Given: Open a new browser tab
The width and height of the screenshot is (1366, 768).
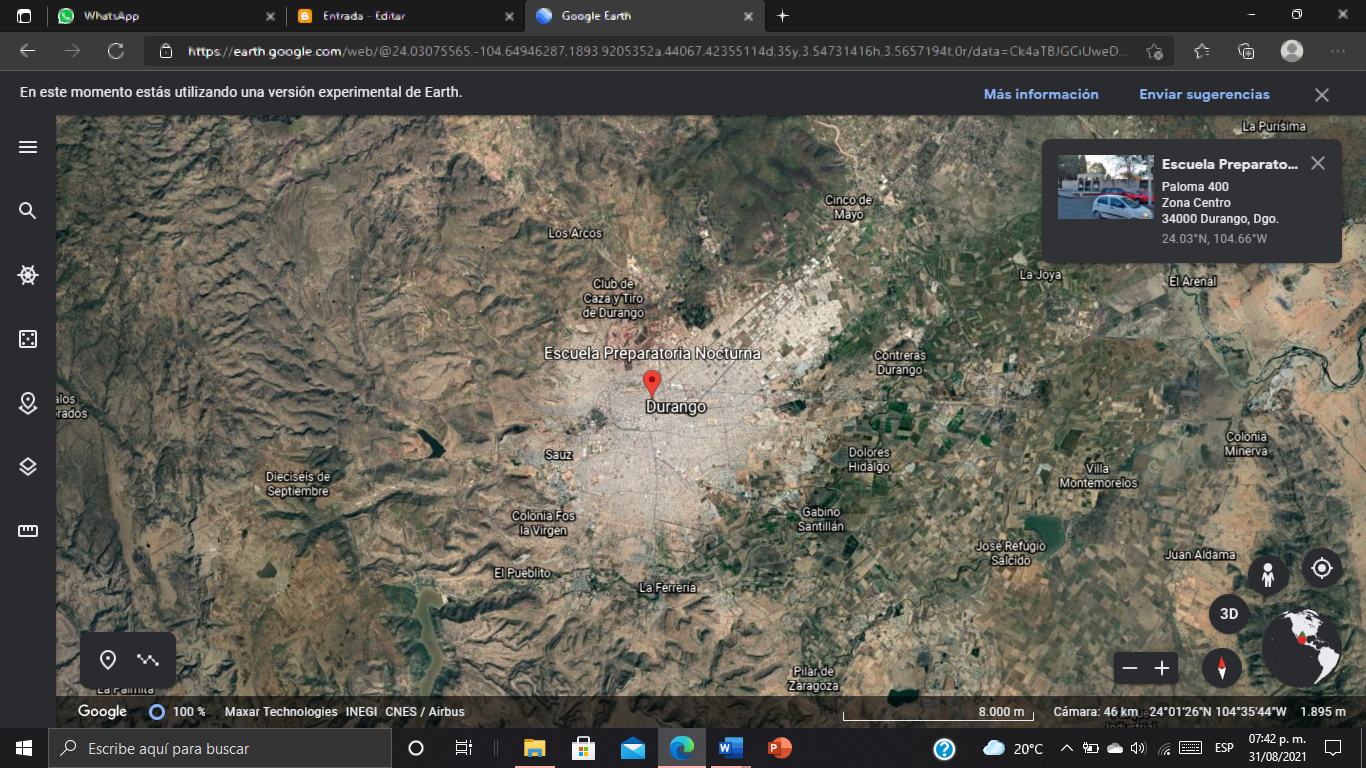Looking at the screenshot, I should [x=782, y=16].
